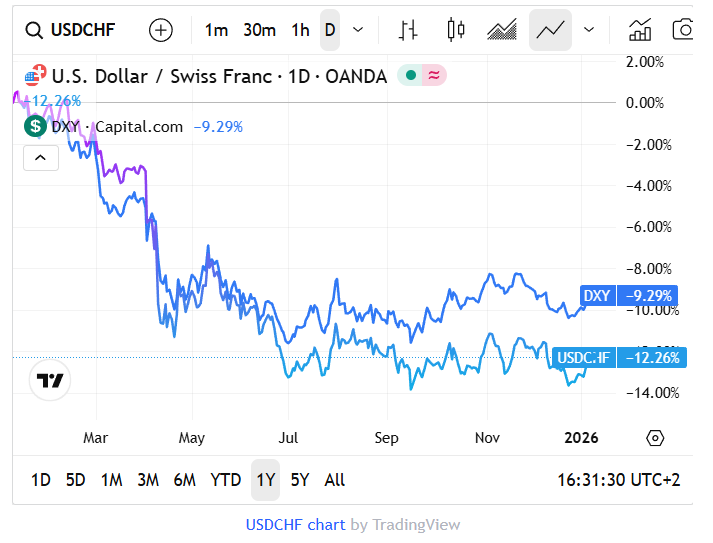Select the area chart style icon
The width and height of the screenshot is (713, 543).
(502, 30)
